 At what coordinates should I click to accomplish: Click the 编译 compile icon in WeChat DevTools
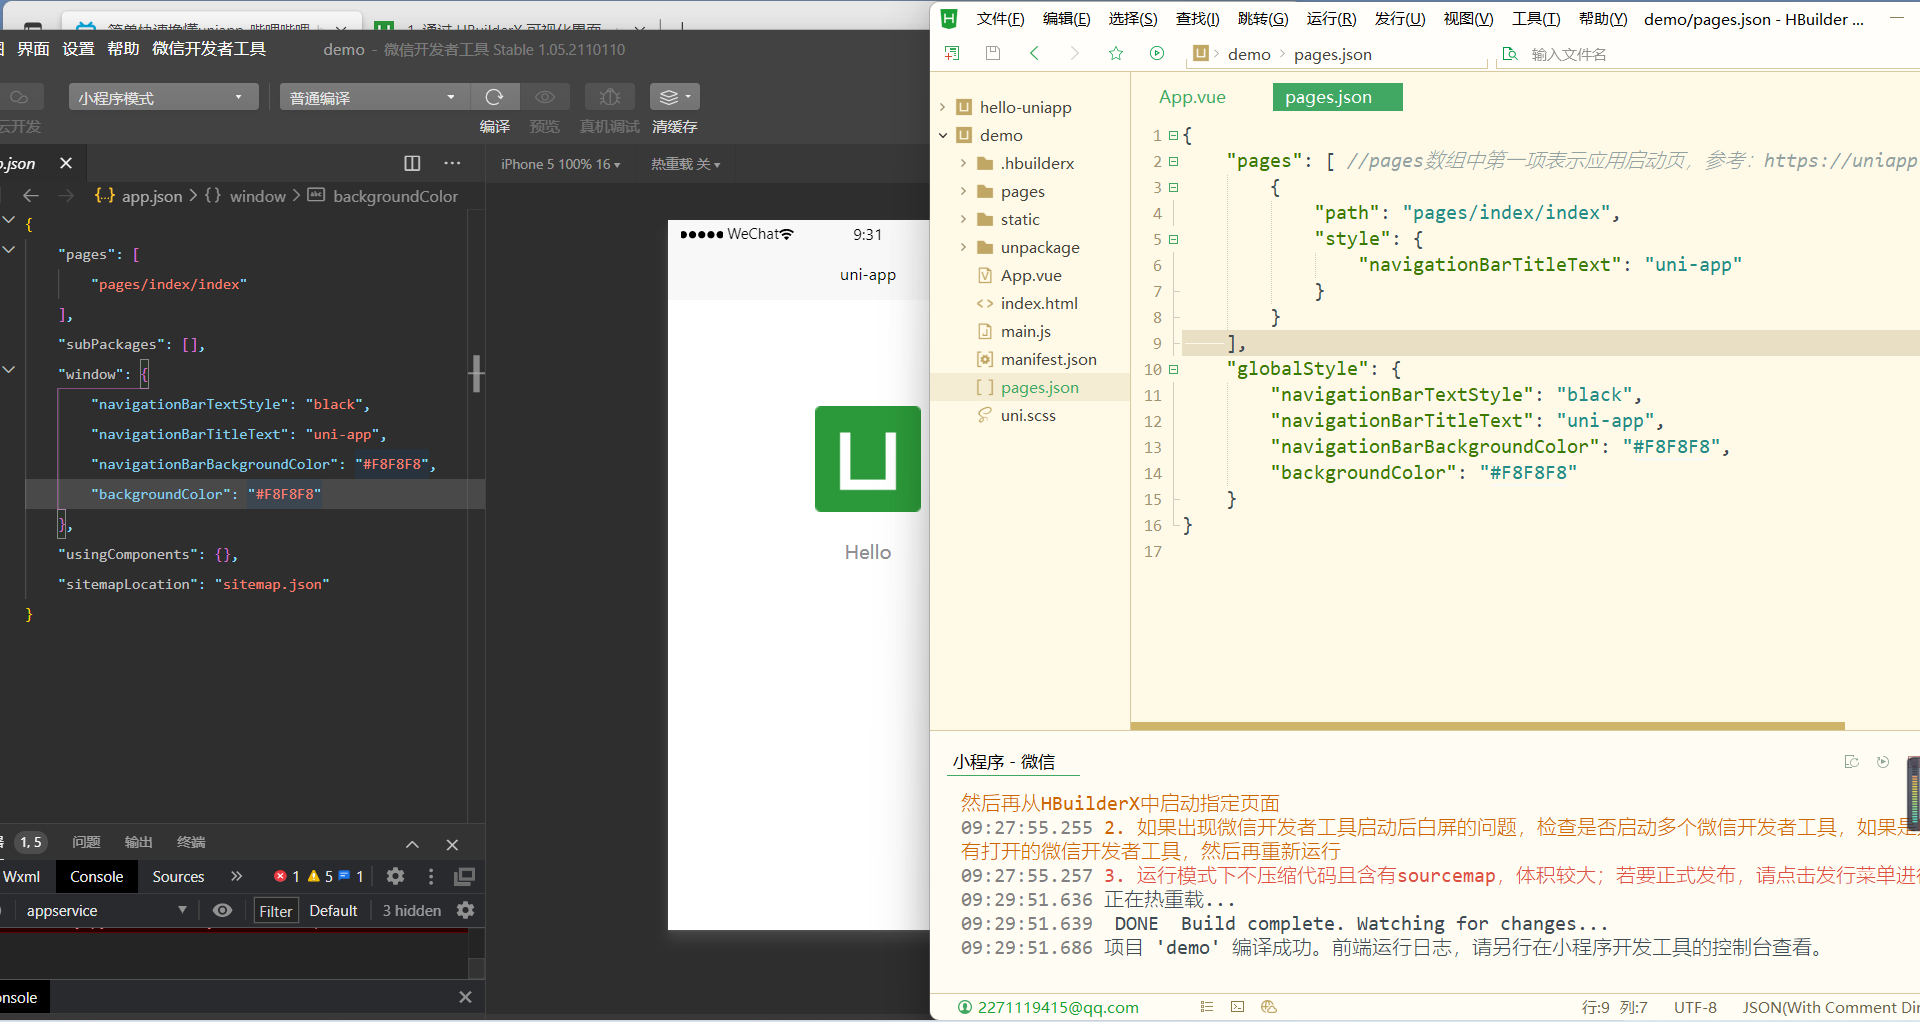coord(494,97)
